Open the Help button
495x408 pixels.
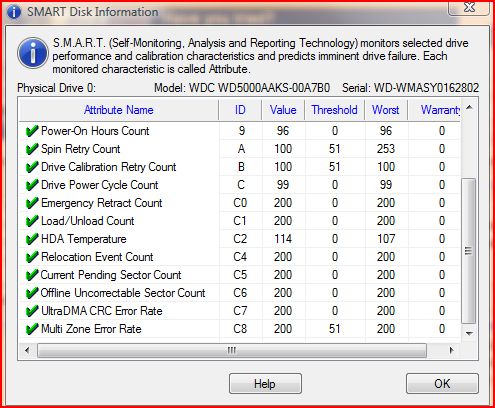pyautogui.click(x=265, y=384)
